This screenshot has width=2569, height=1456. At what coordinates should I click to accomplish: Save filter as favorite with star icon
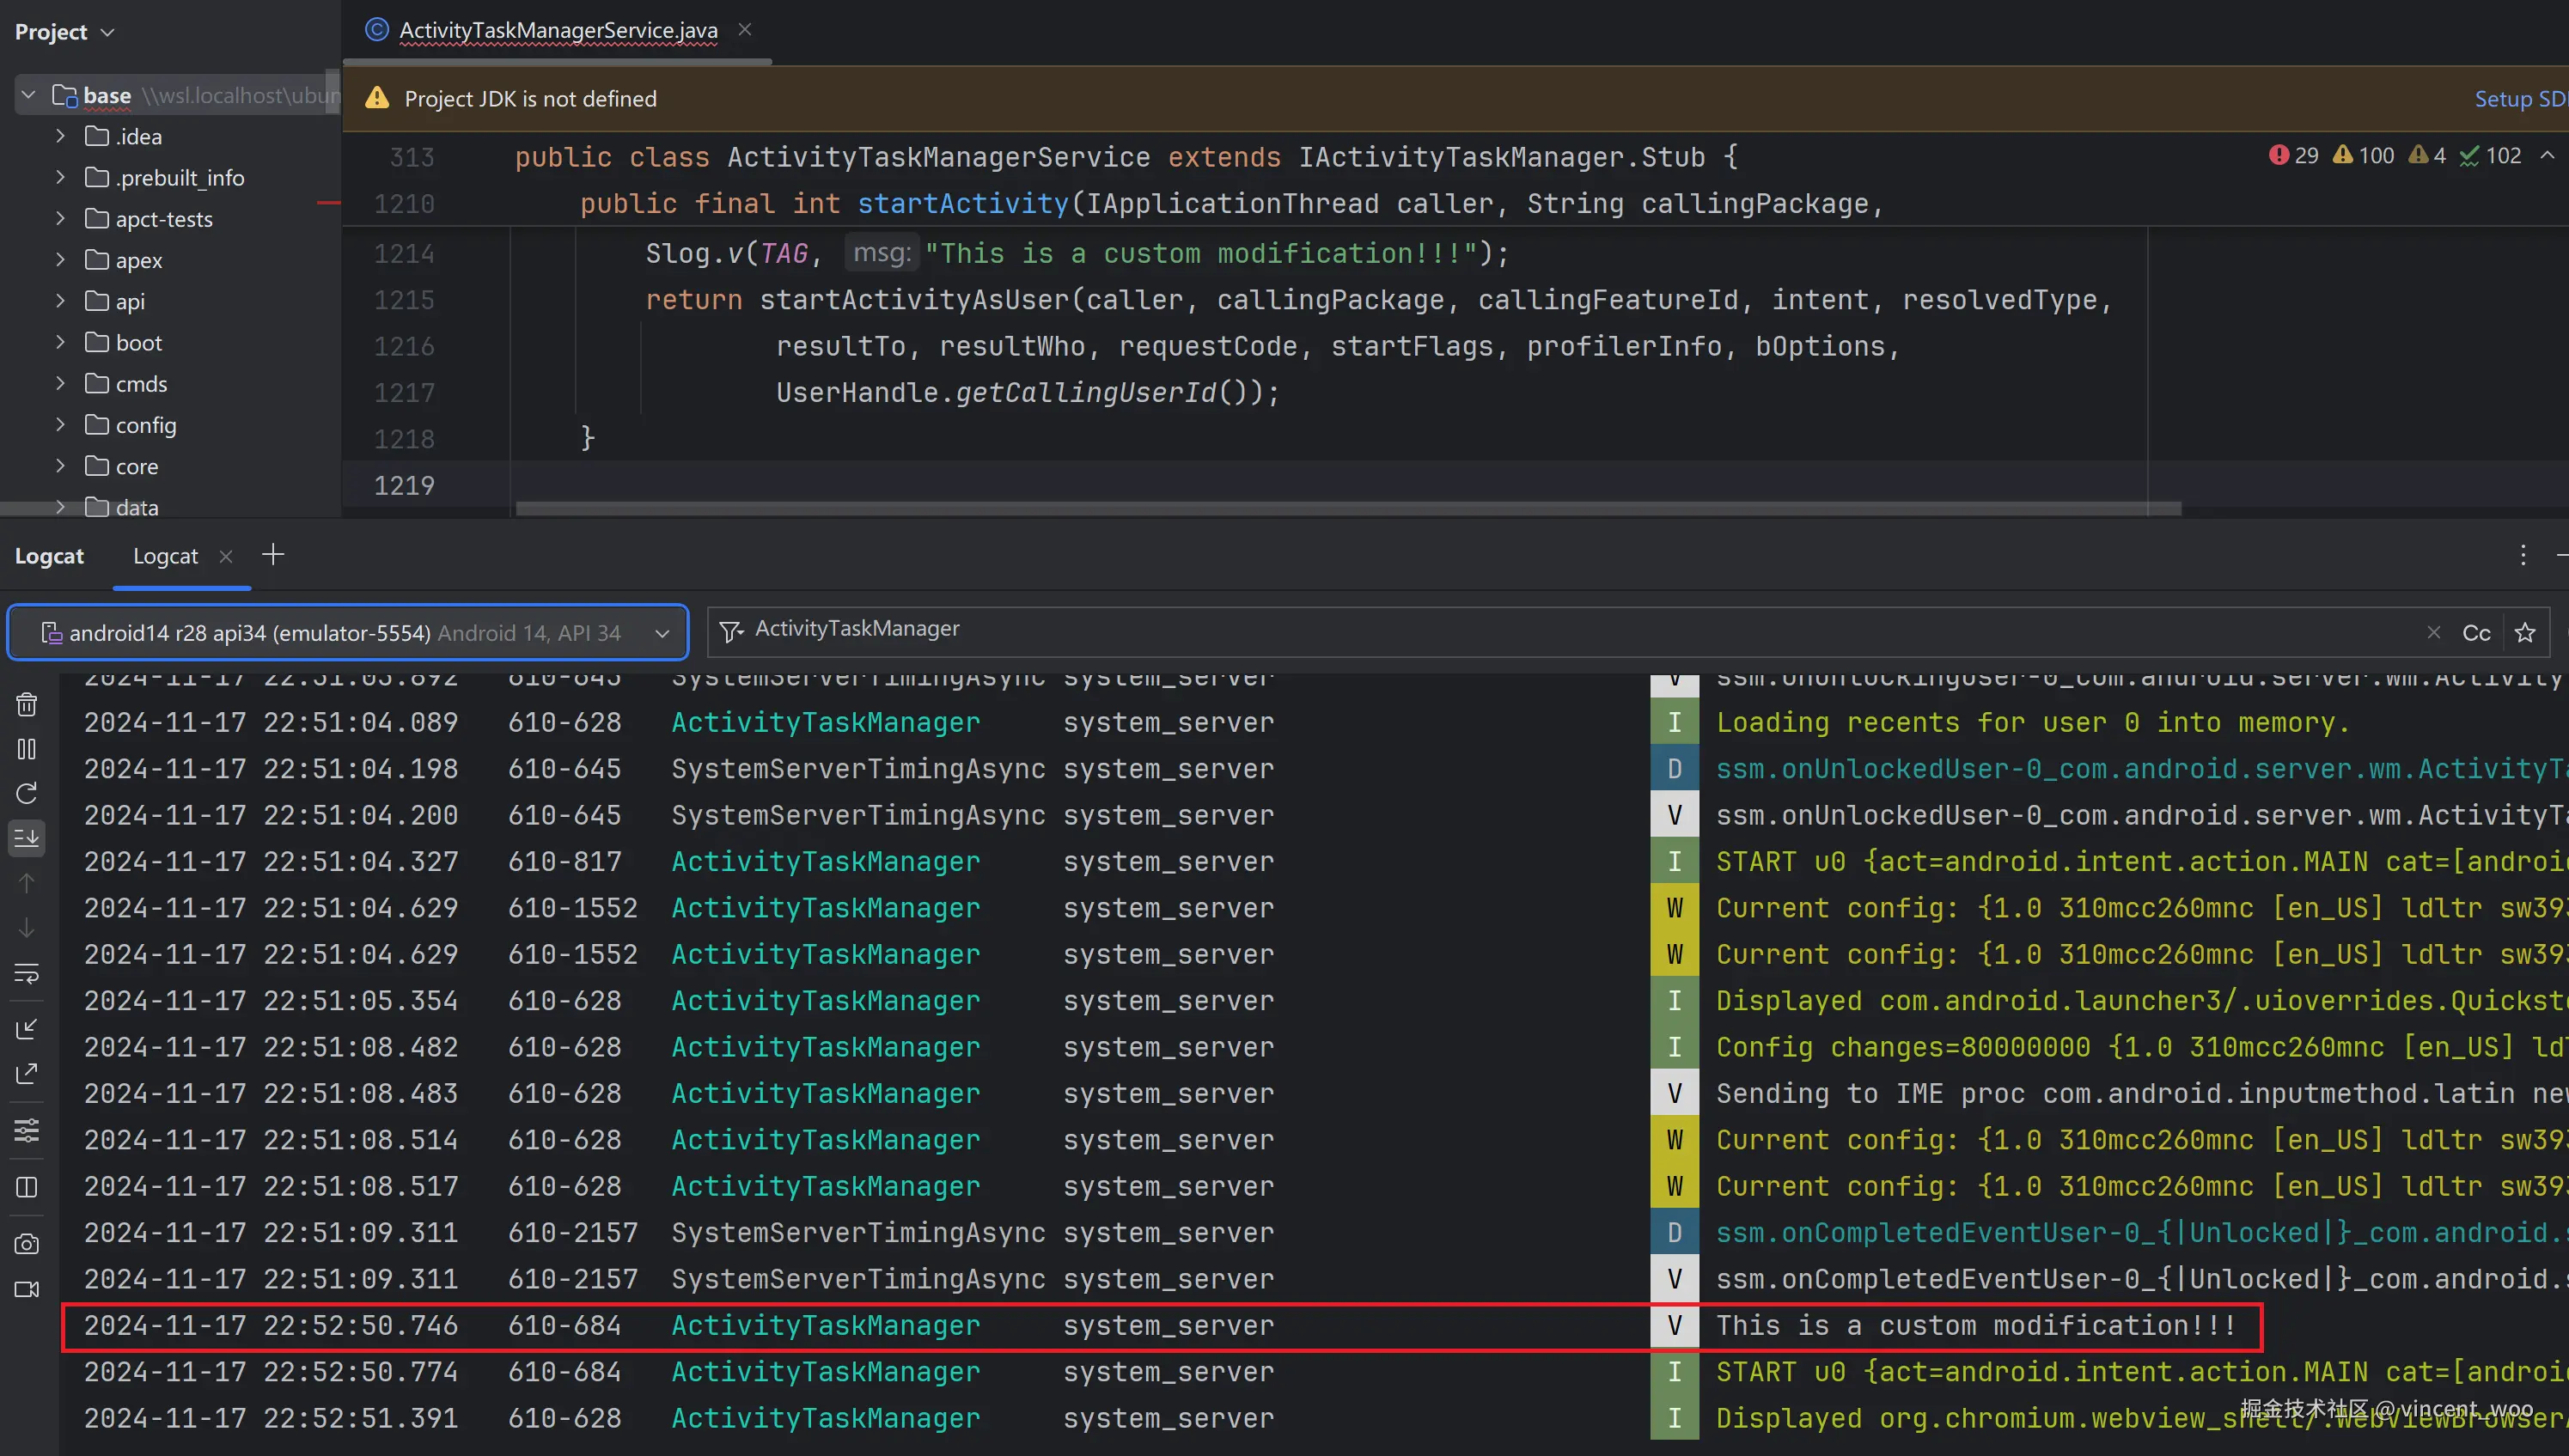2524,633
